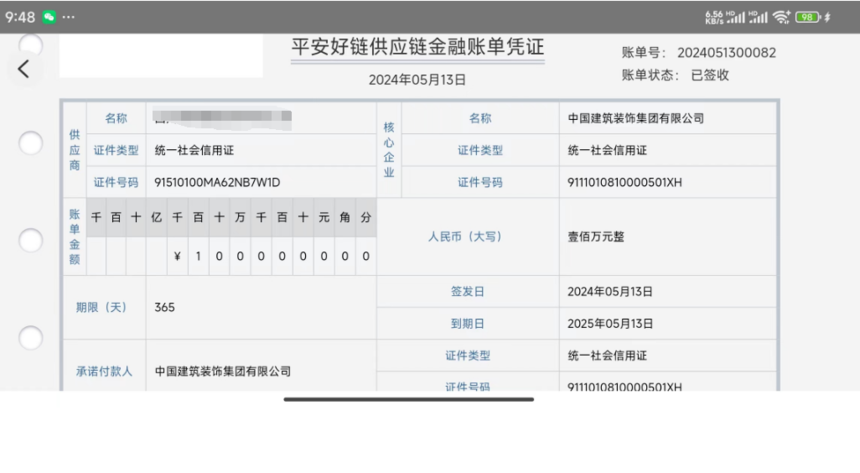Select the promised payer 中国建筑装饰集团有限公司
This screenshot has width=860, height=473.
(223, 371)
